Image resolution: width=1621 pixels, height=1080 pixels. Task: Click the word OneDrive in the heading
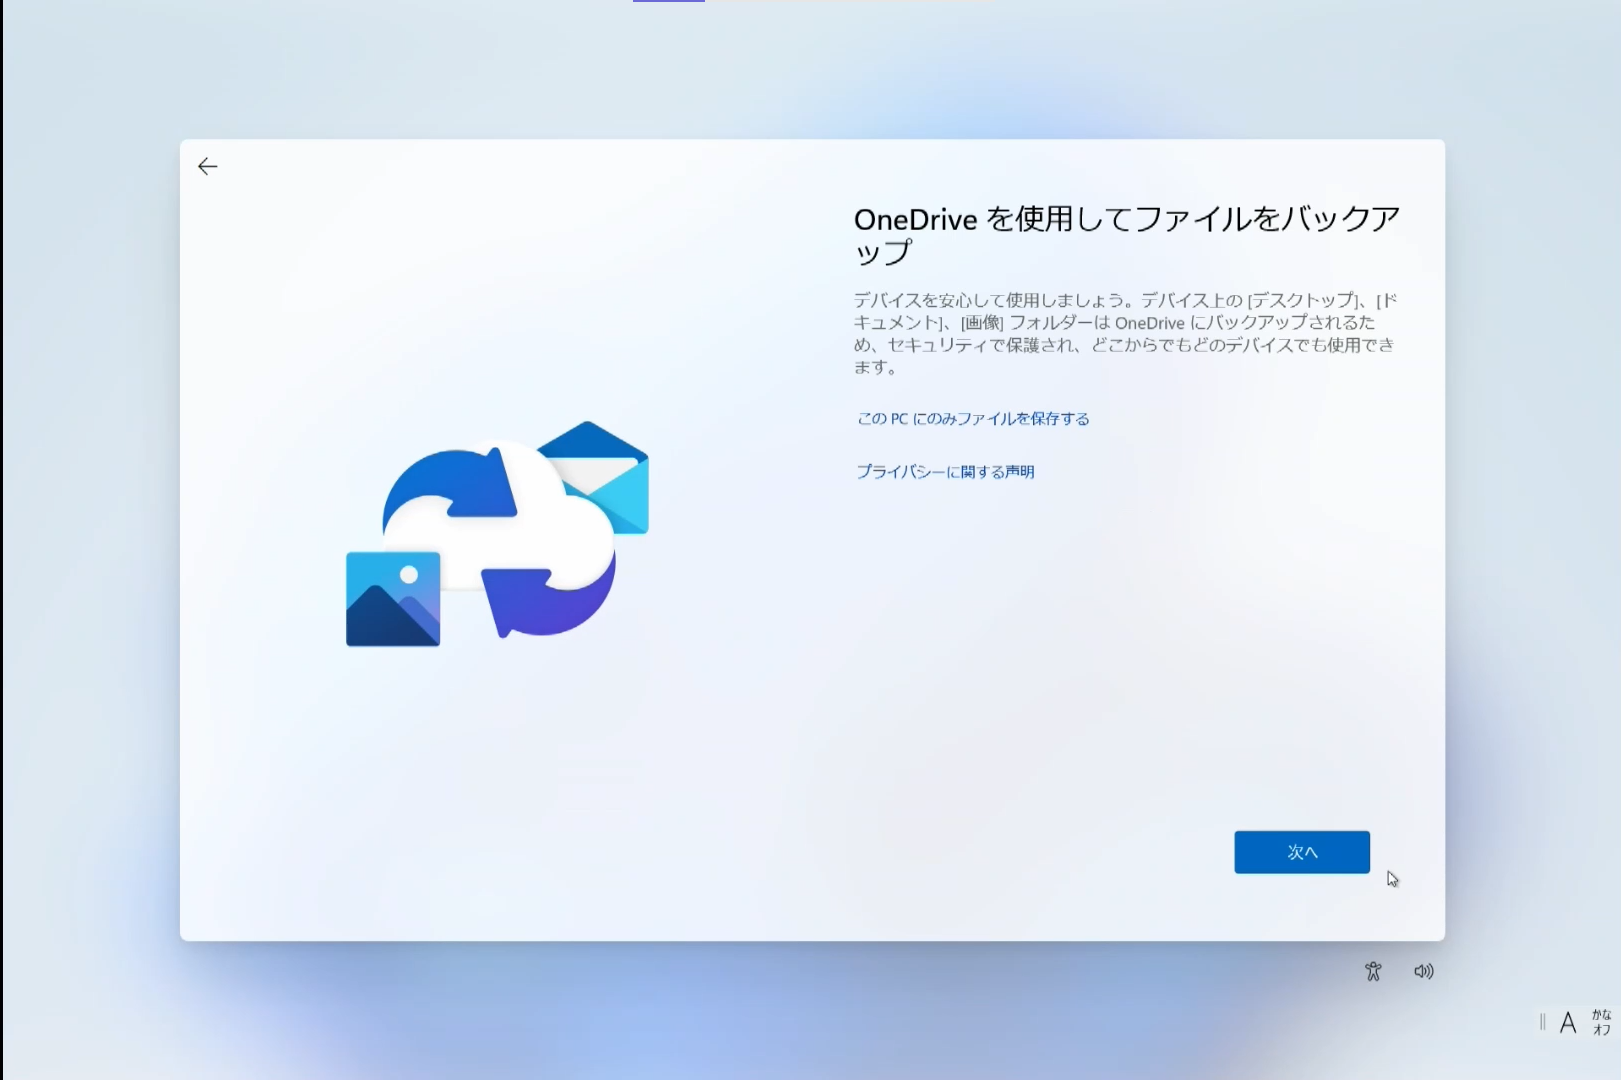click(x=915, y=220)
